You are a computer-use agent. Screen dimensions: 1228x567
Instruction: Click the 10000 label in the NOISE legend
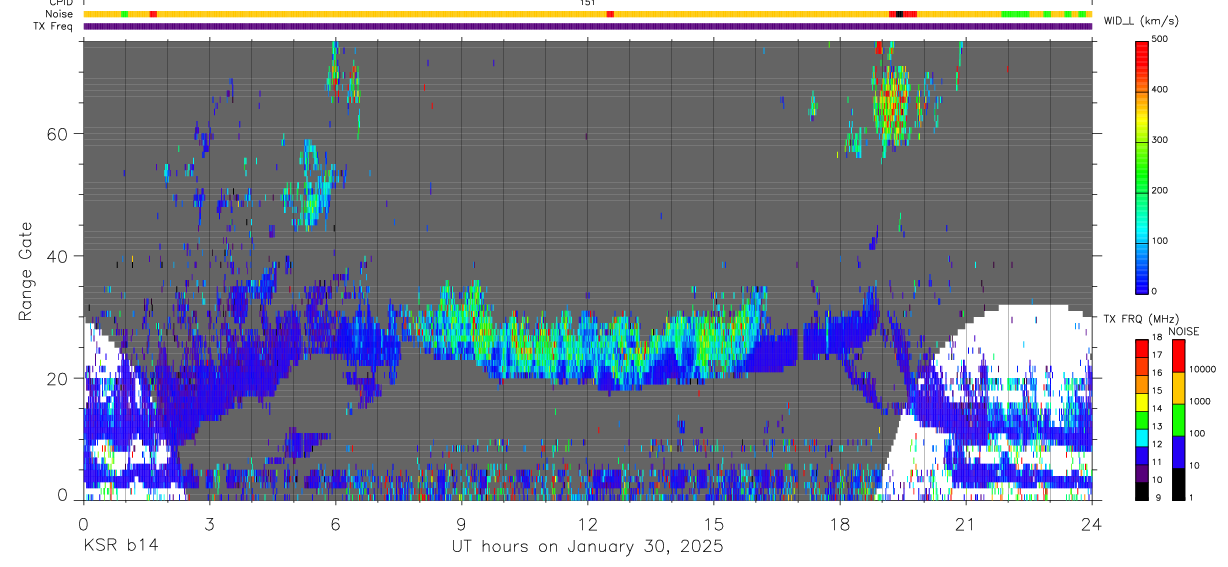coord(1203,370)
